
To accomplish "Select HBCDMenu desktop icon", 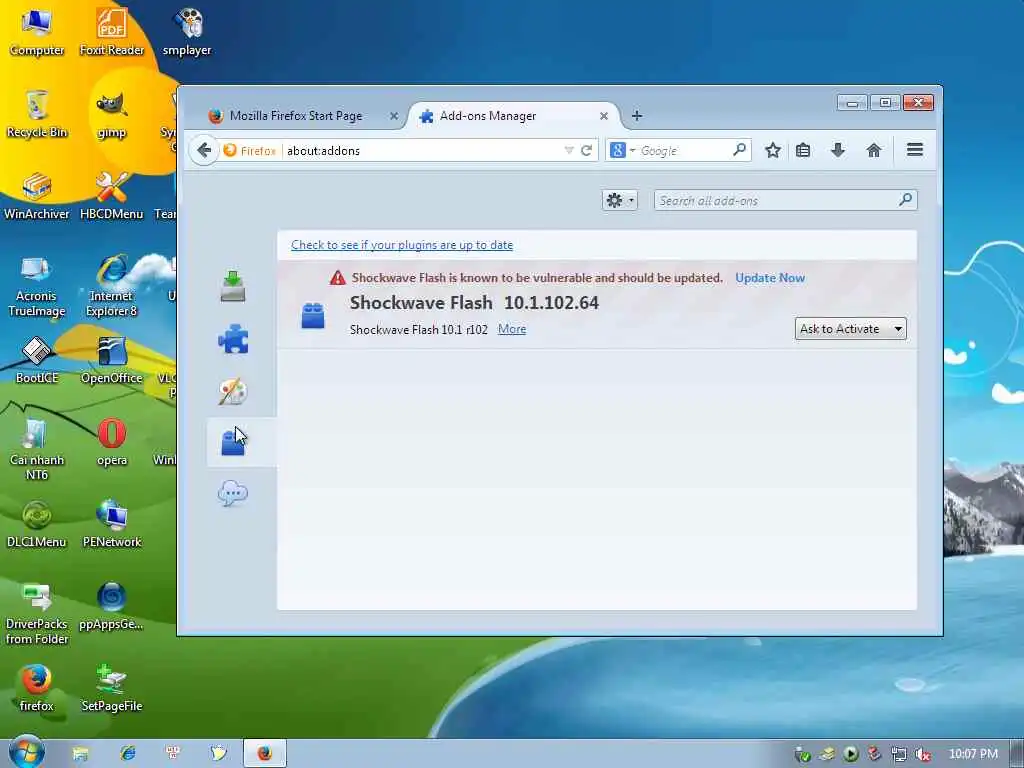I will (112, 195).
